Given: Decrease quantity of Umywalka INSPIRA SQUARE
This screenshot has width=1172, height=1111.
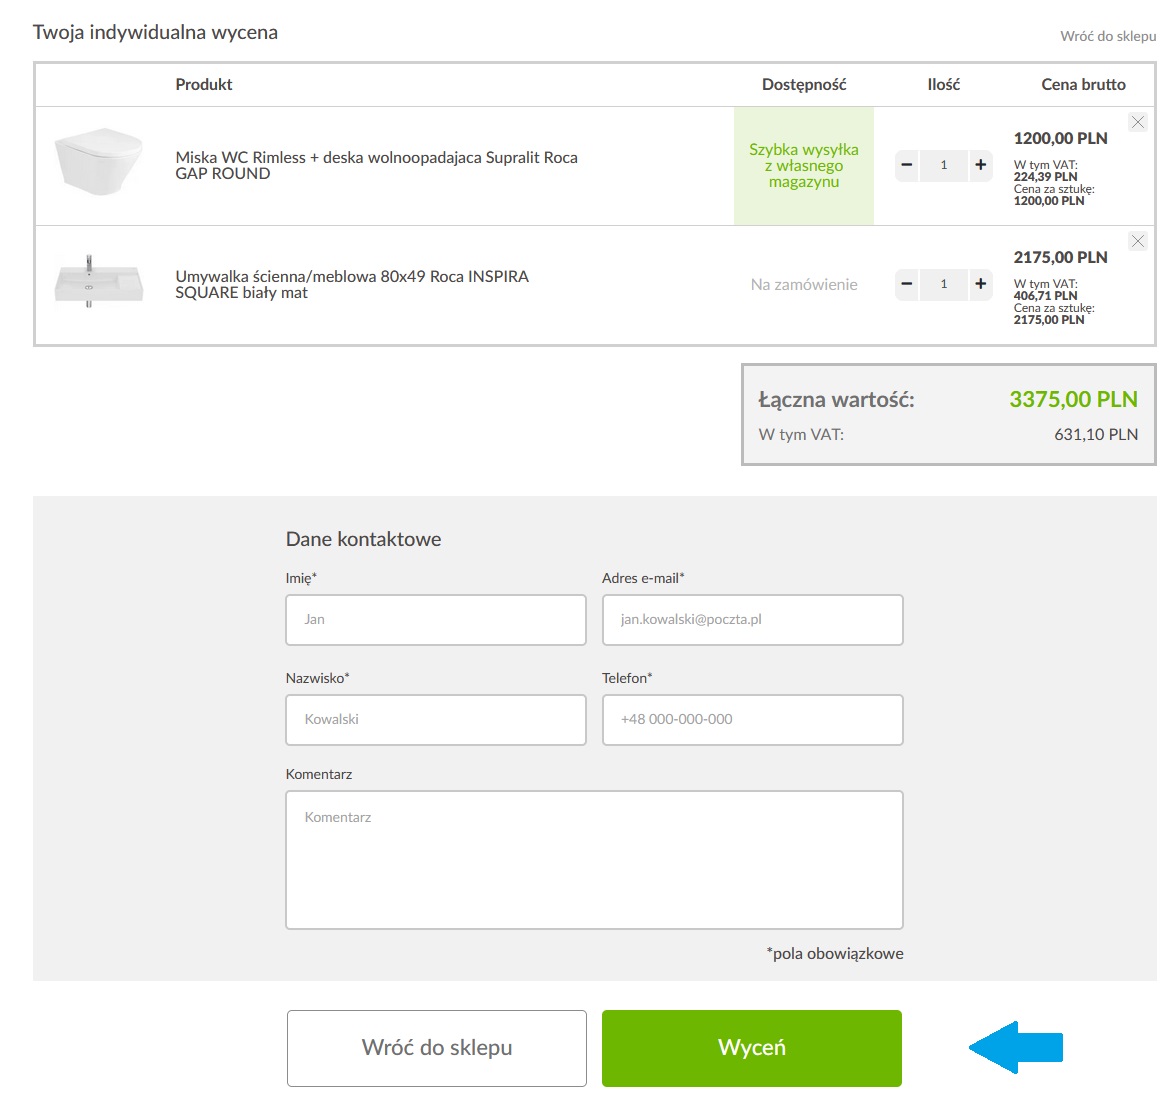Looking at the screenshot, I should click(906, 284).
